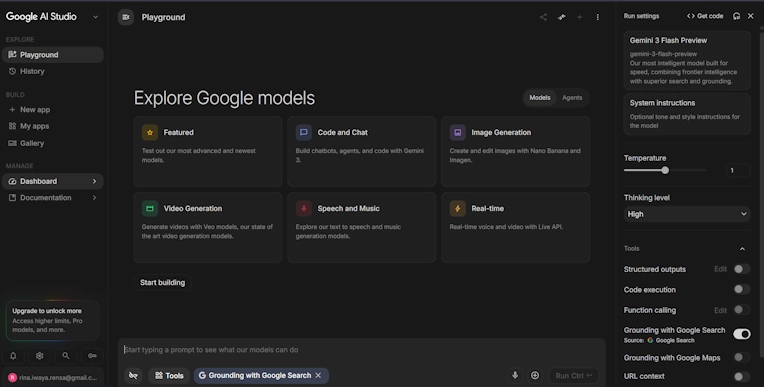Expand the Documentation submenu arrow
This screenshot has width=764, height=387.
(x=94, y=198)
